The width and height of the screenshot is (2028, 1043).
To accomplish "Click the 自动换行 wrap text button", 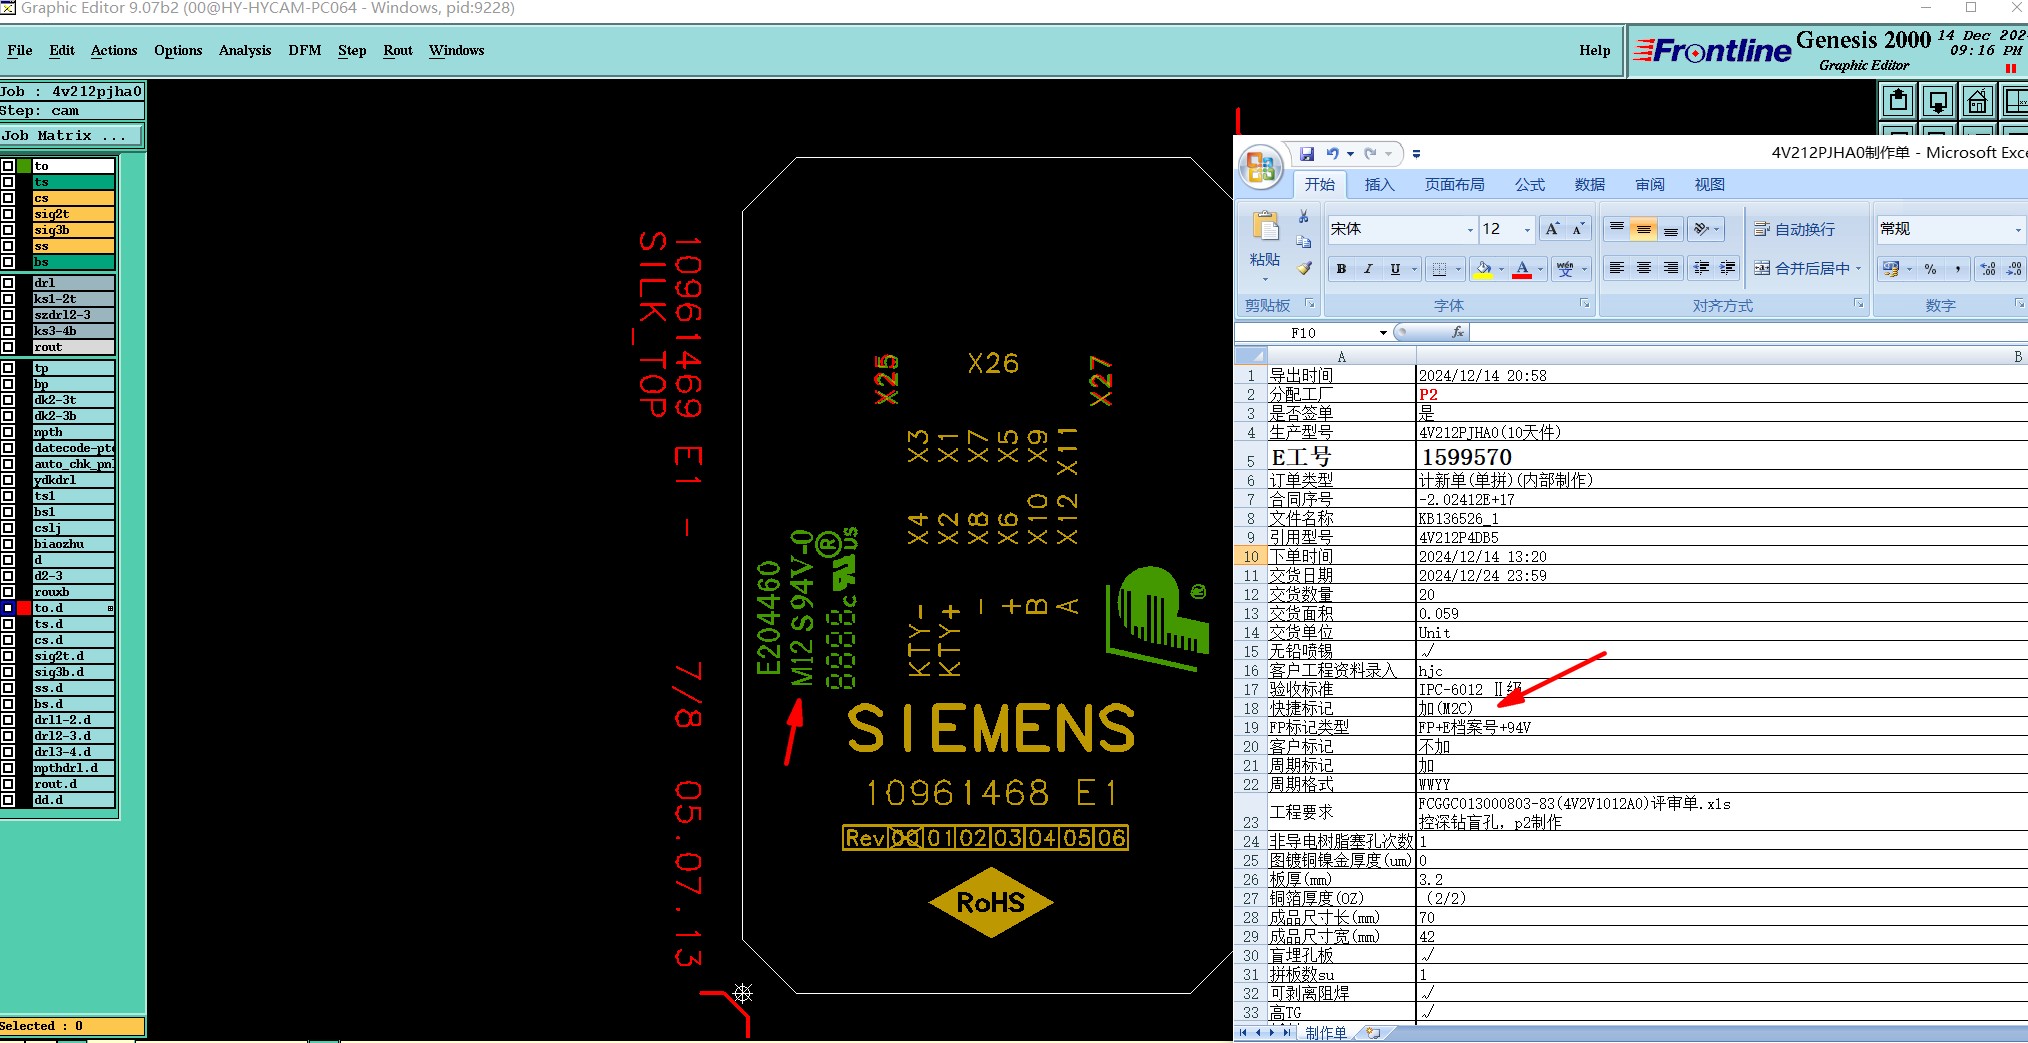I will click(x=1795, y=229).
